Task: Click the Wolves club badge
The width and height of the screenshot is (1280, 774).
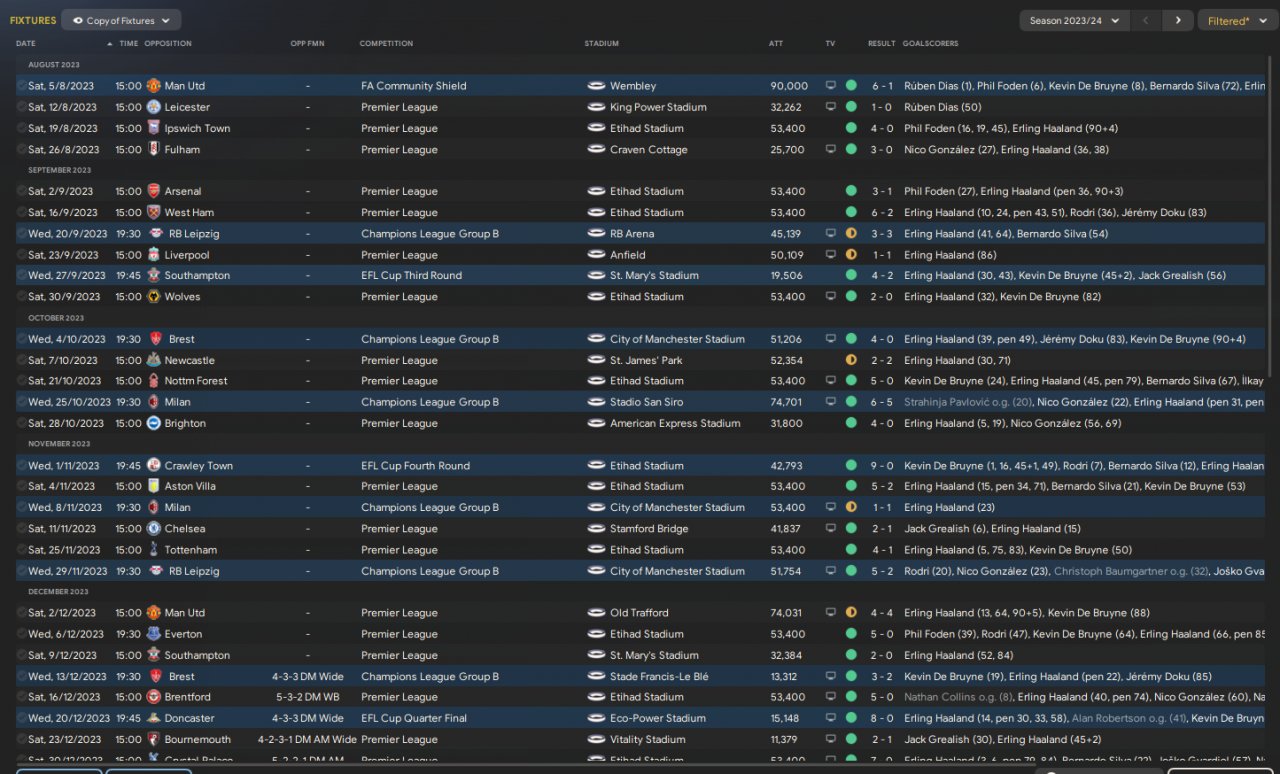Action: click(153, 297)
